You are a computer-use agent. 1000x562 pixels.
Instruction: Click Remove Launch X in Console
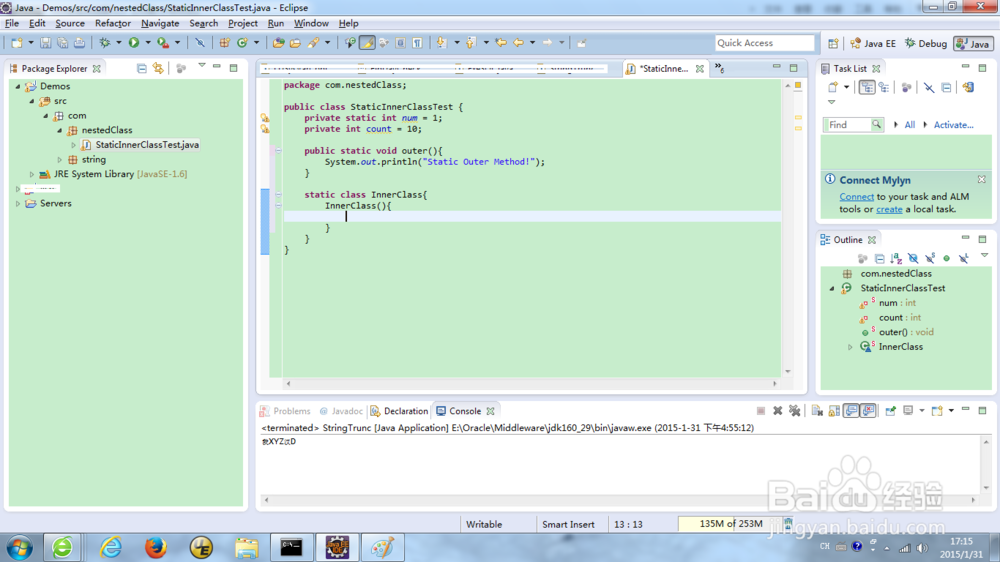pyautogui.click(x=777, y=411)
